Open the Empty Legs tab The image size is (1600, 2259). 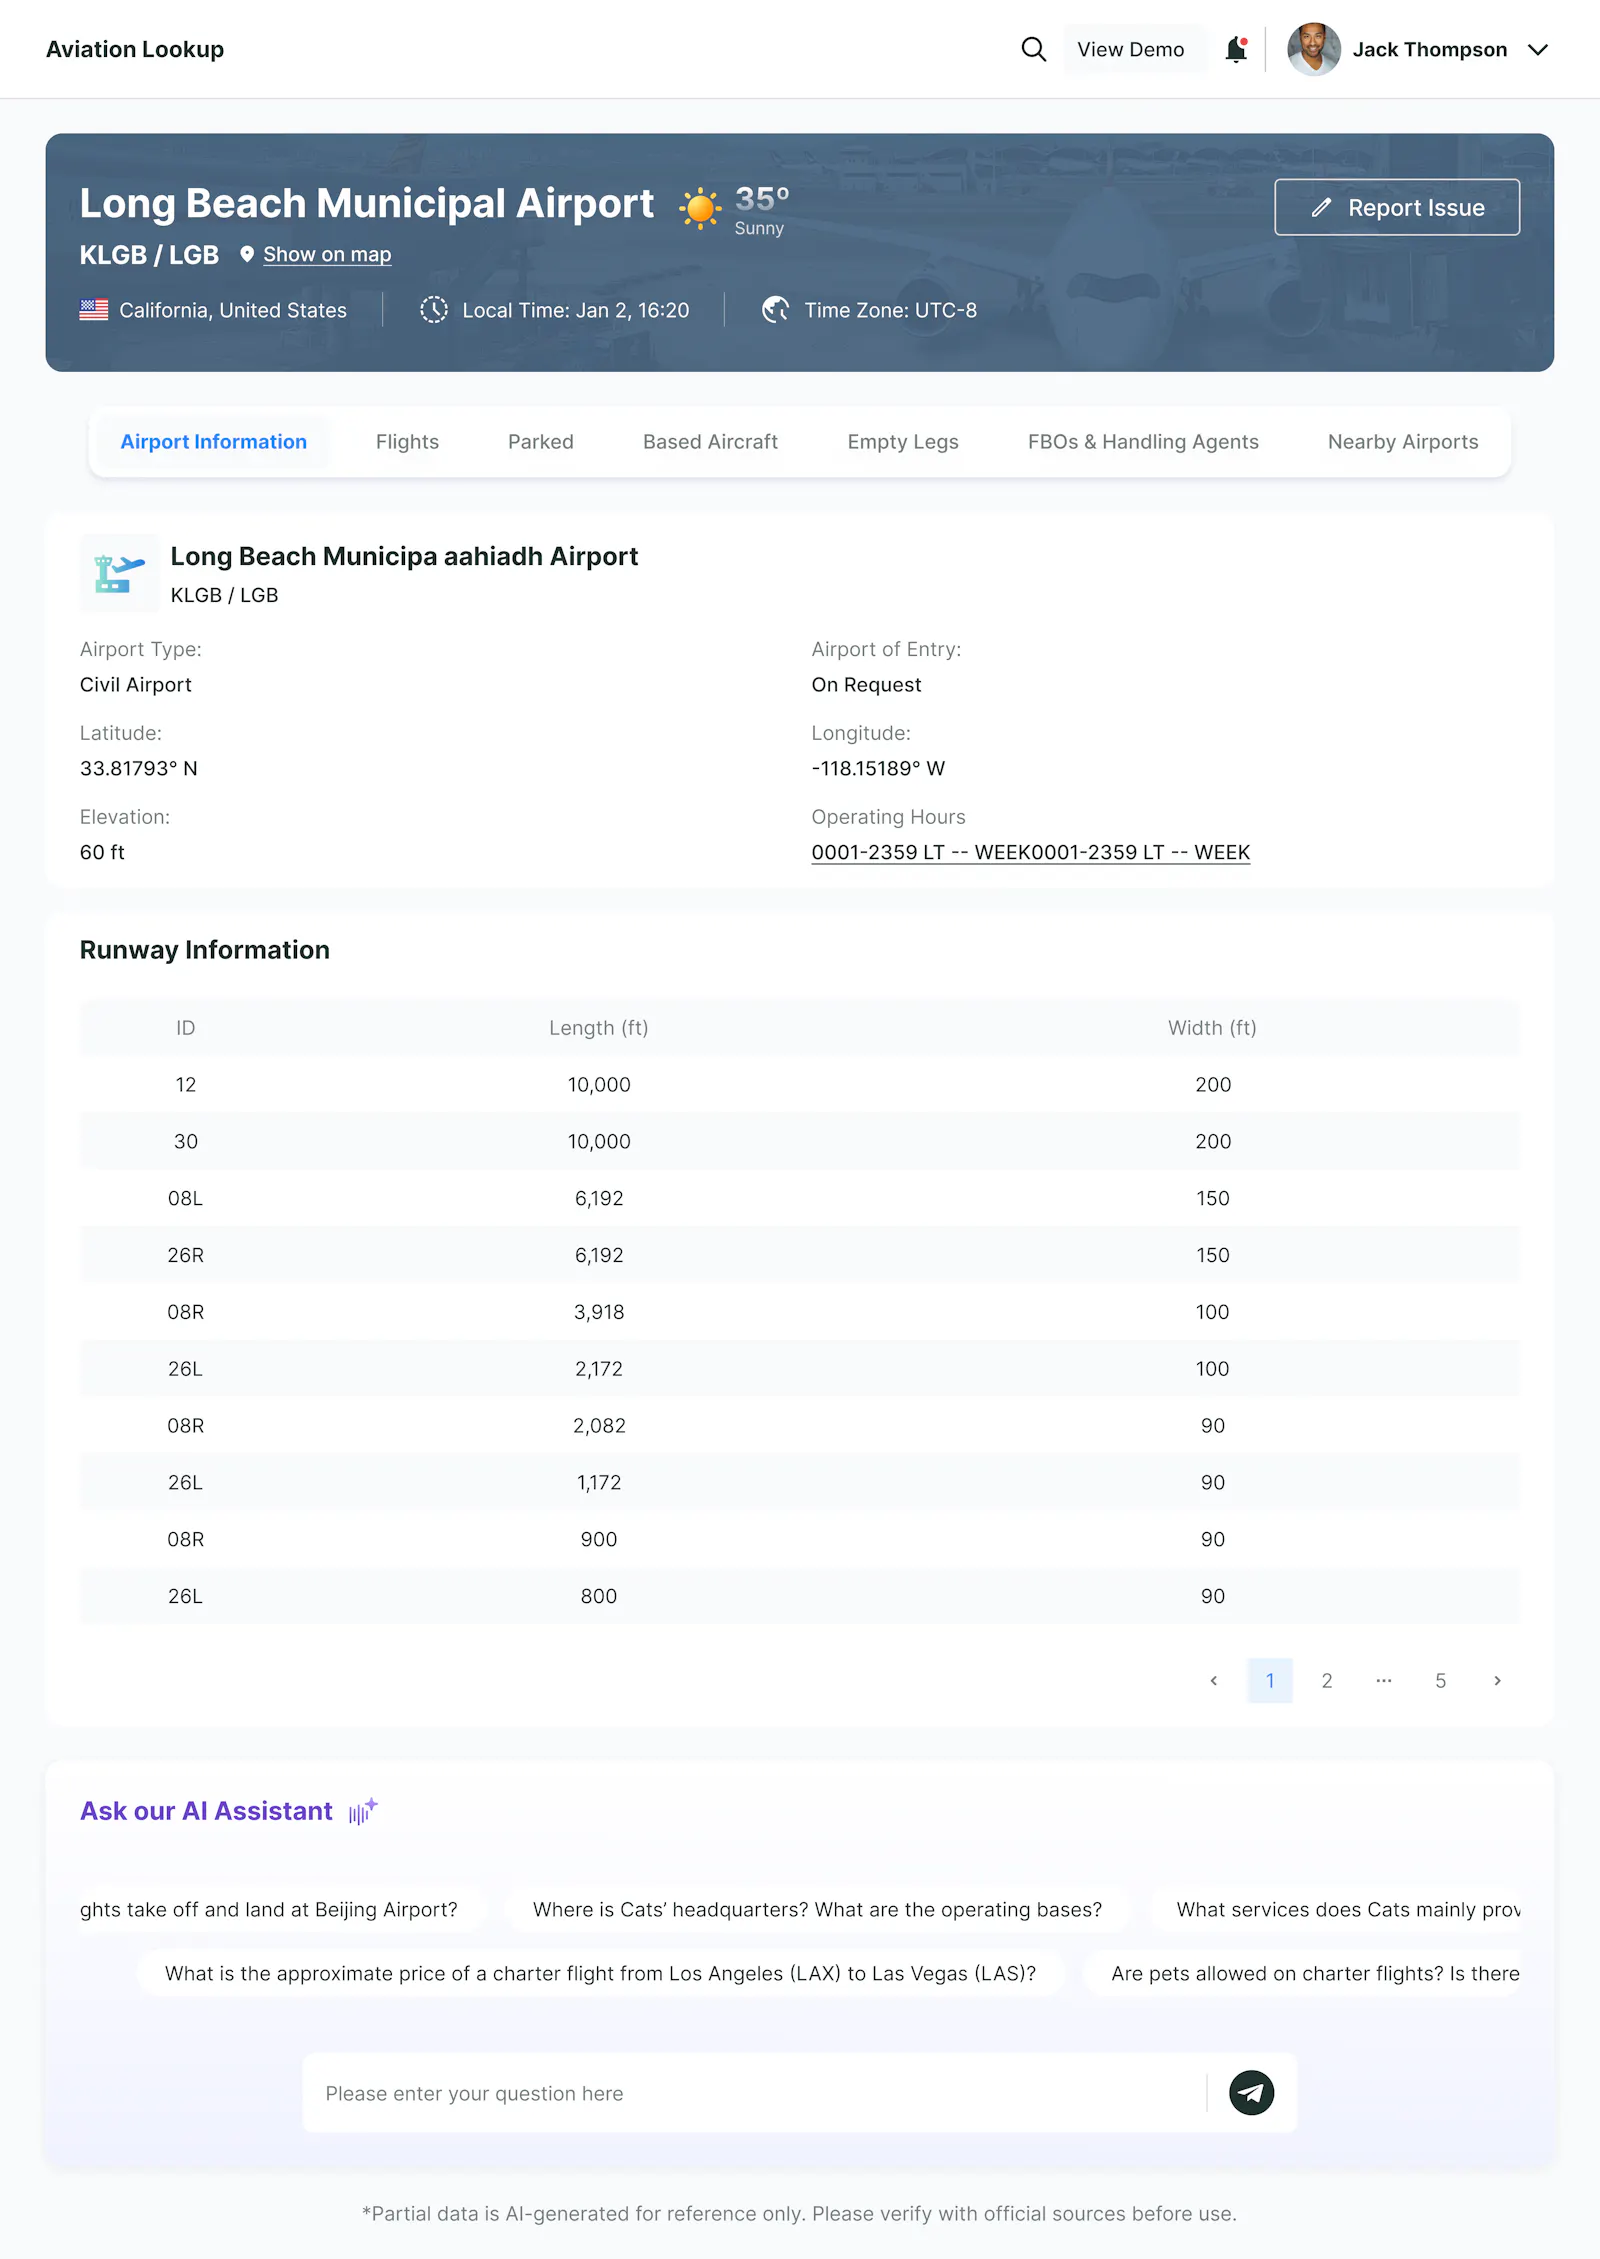click(902, 442)
